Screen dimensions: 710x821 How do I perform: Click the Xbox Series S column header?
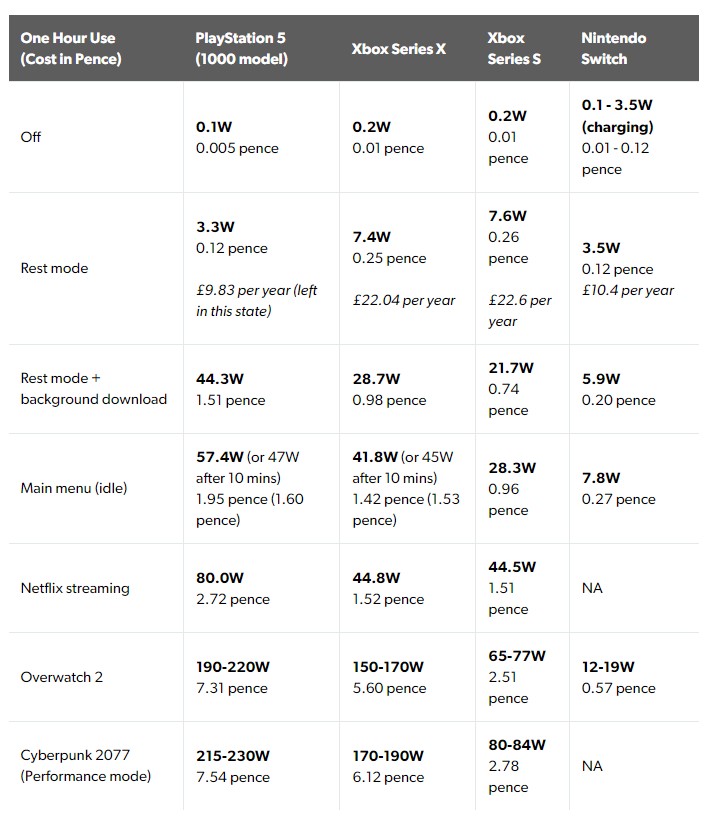514,48
